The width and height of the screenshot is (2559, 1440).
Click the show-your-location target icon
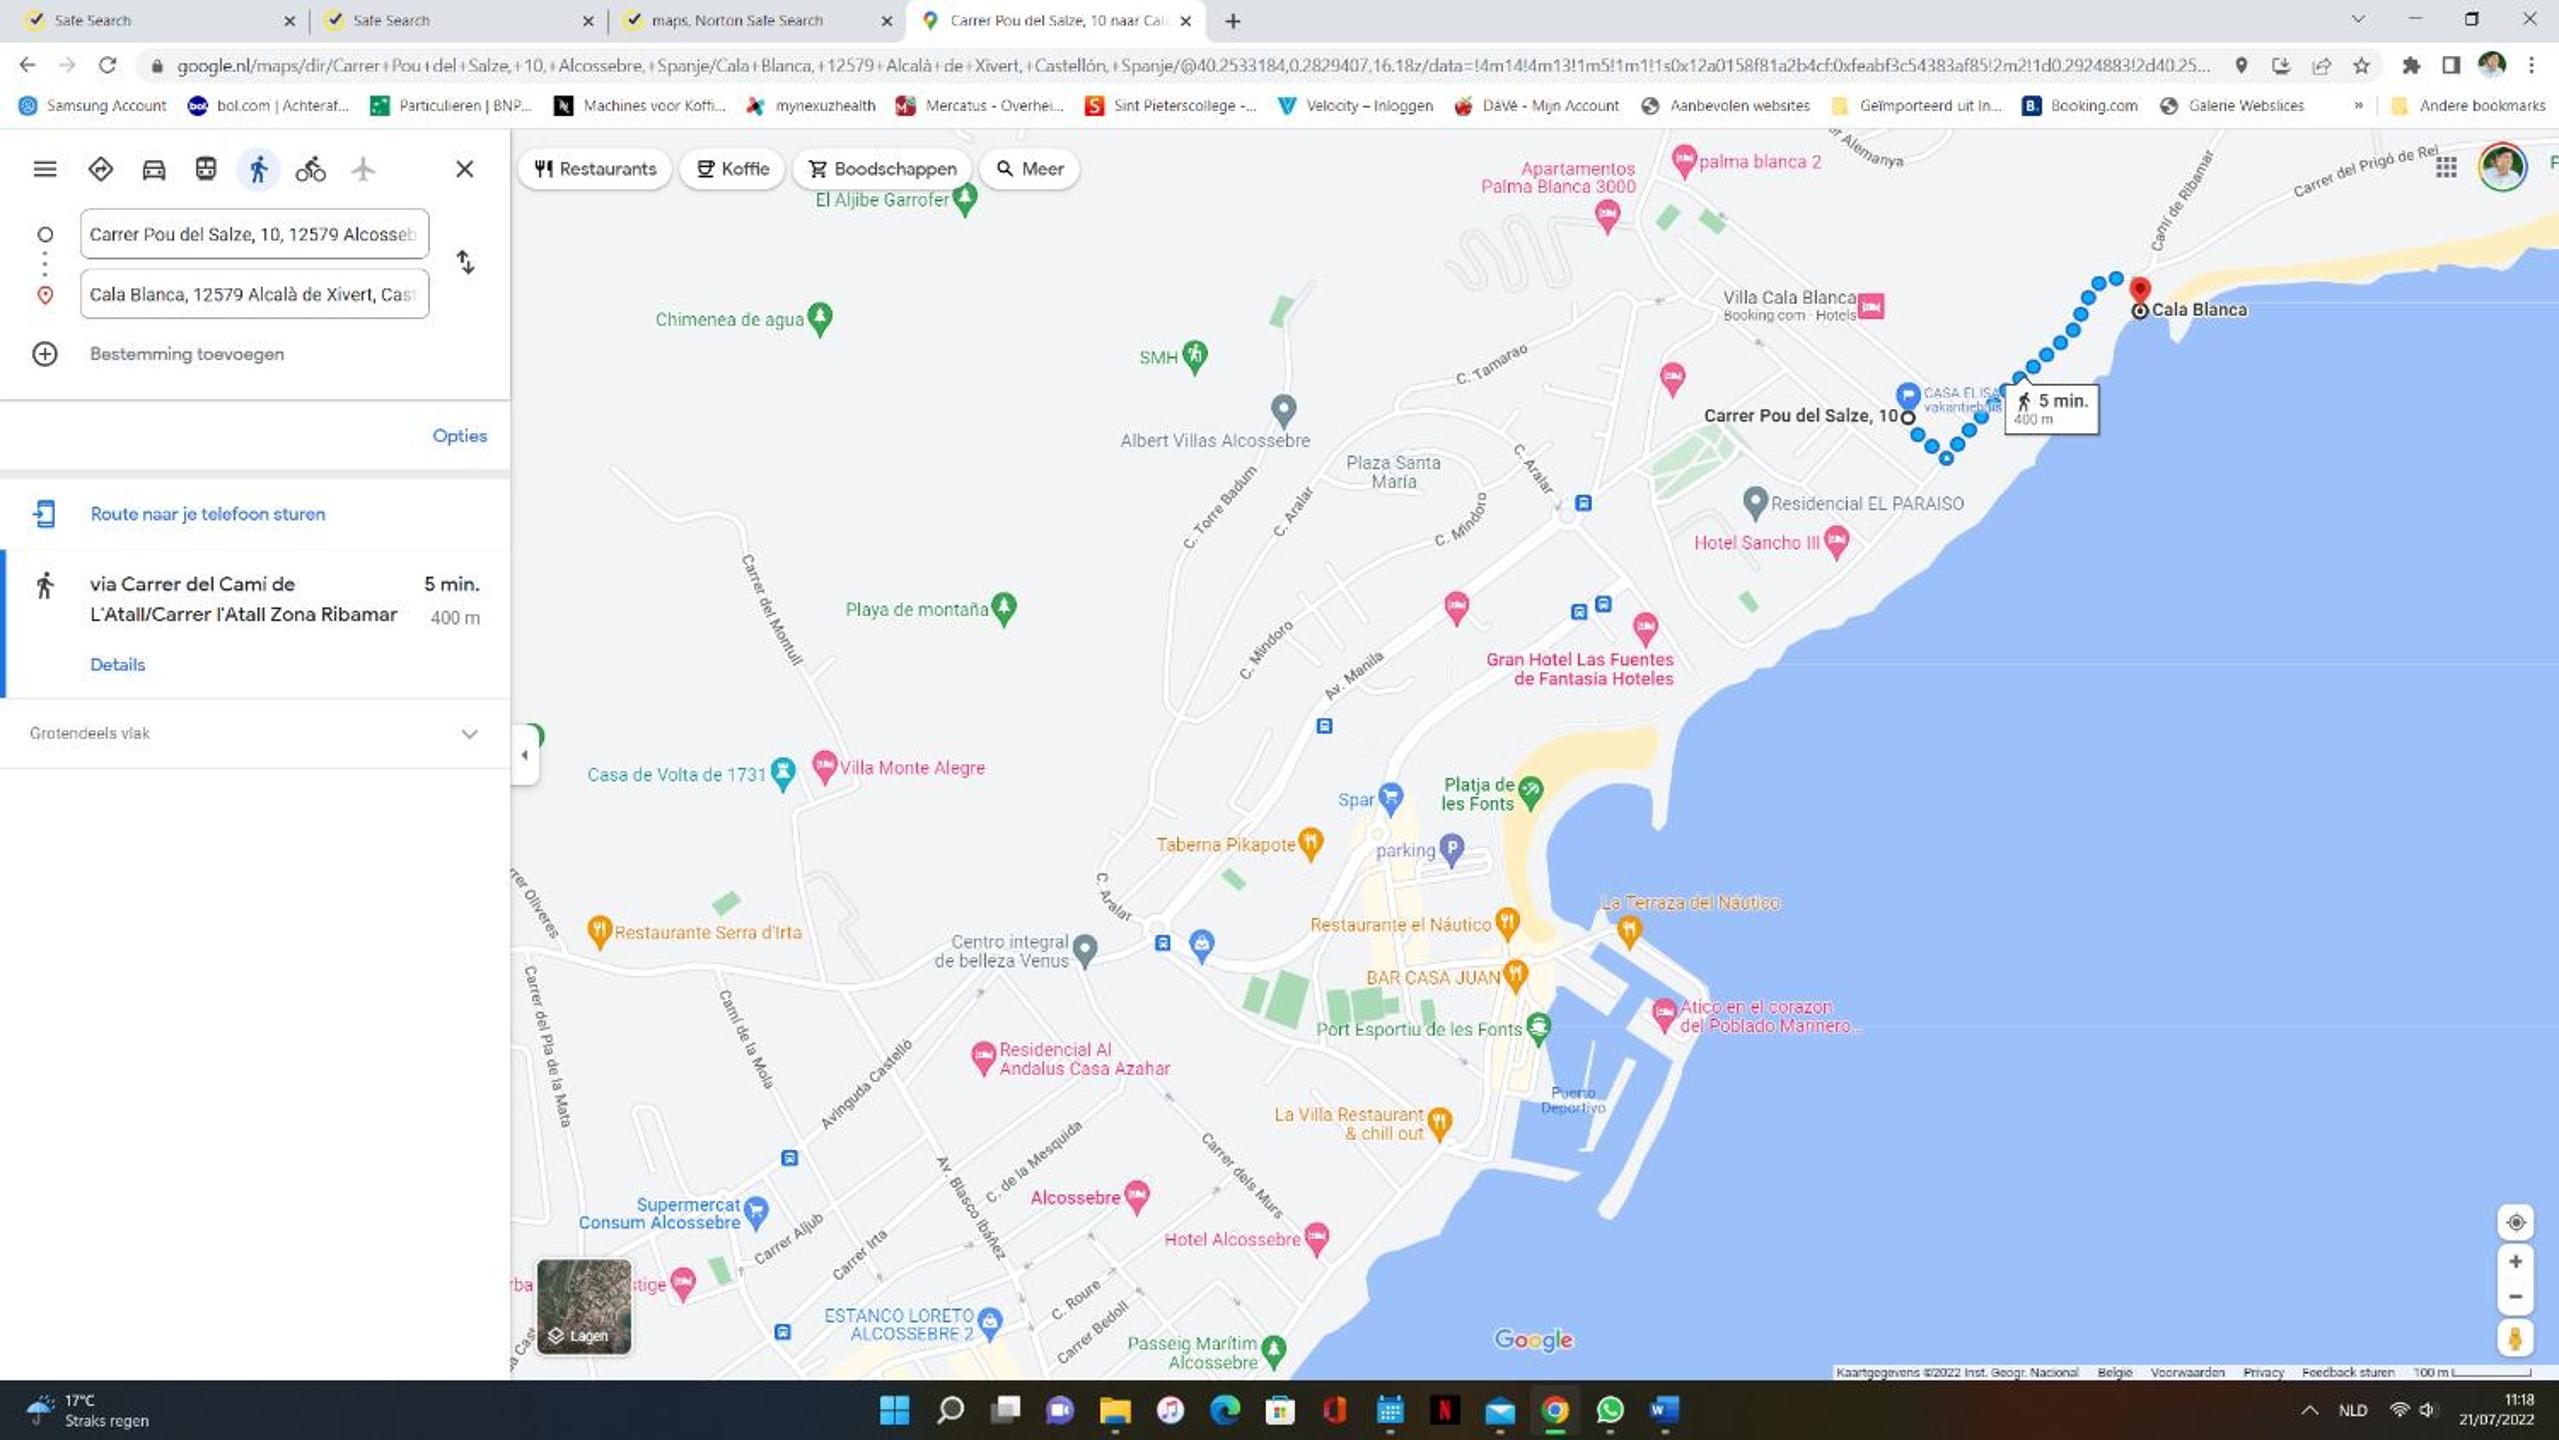2516,1222
